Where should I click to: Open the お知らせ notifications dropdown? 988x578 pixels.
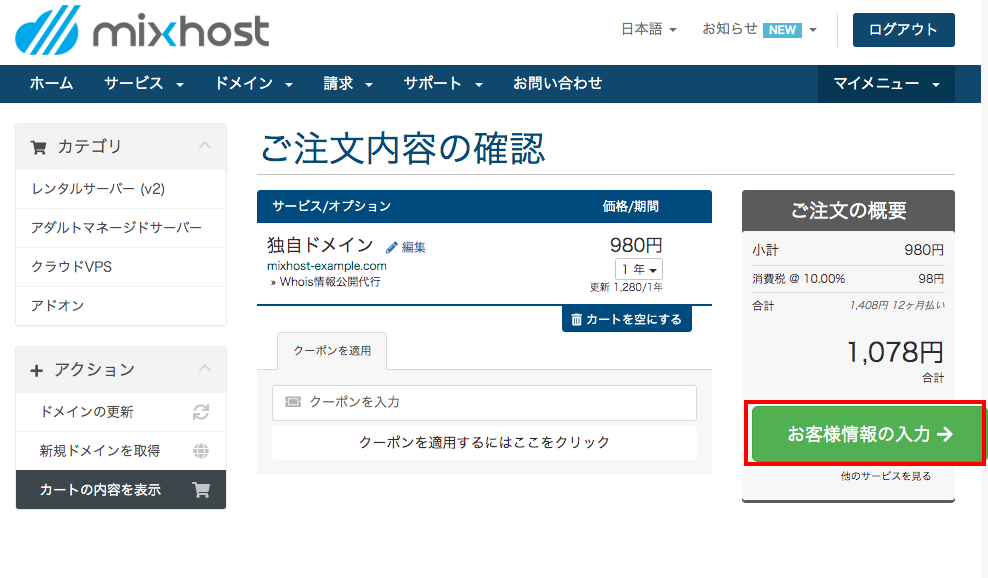point(759,29)
